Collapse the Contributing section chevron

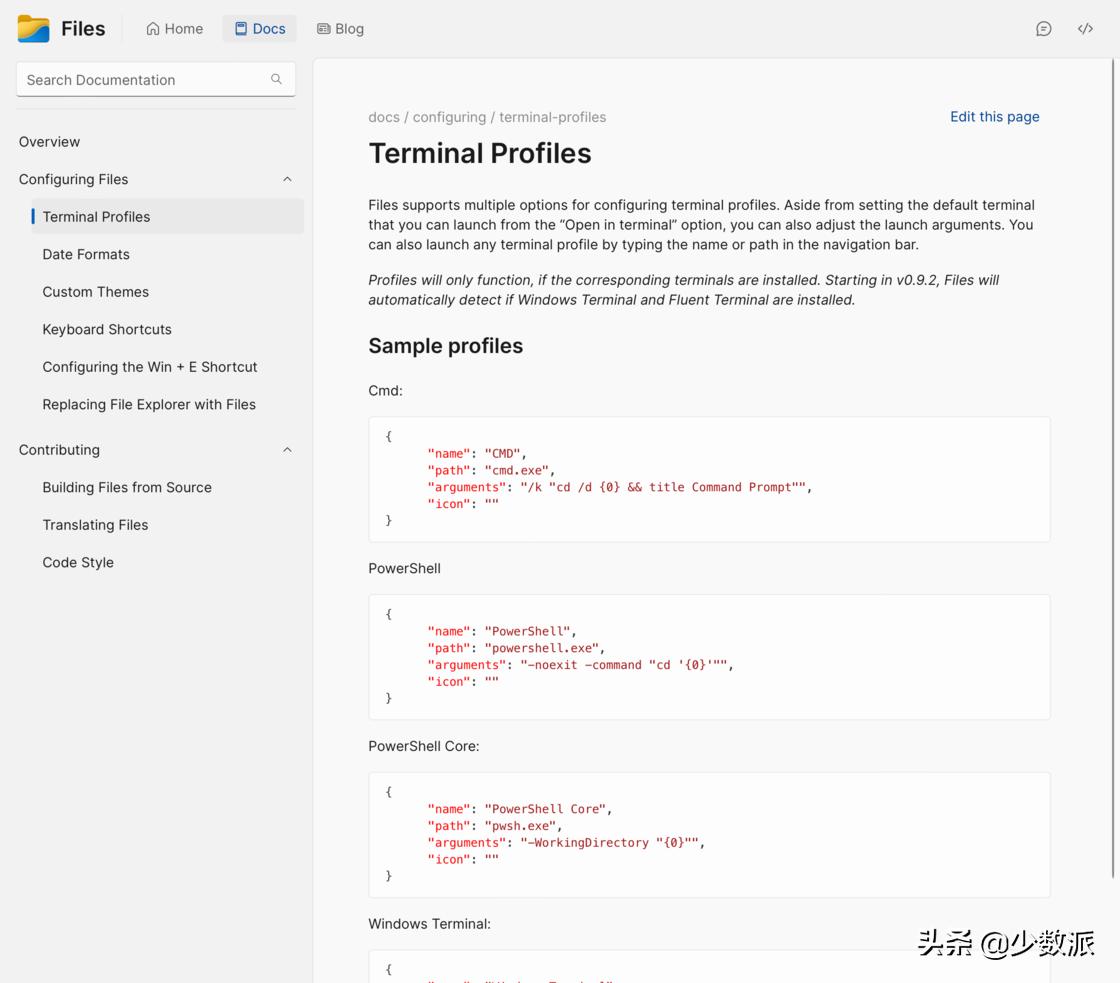[287, 450]
